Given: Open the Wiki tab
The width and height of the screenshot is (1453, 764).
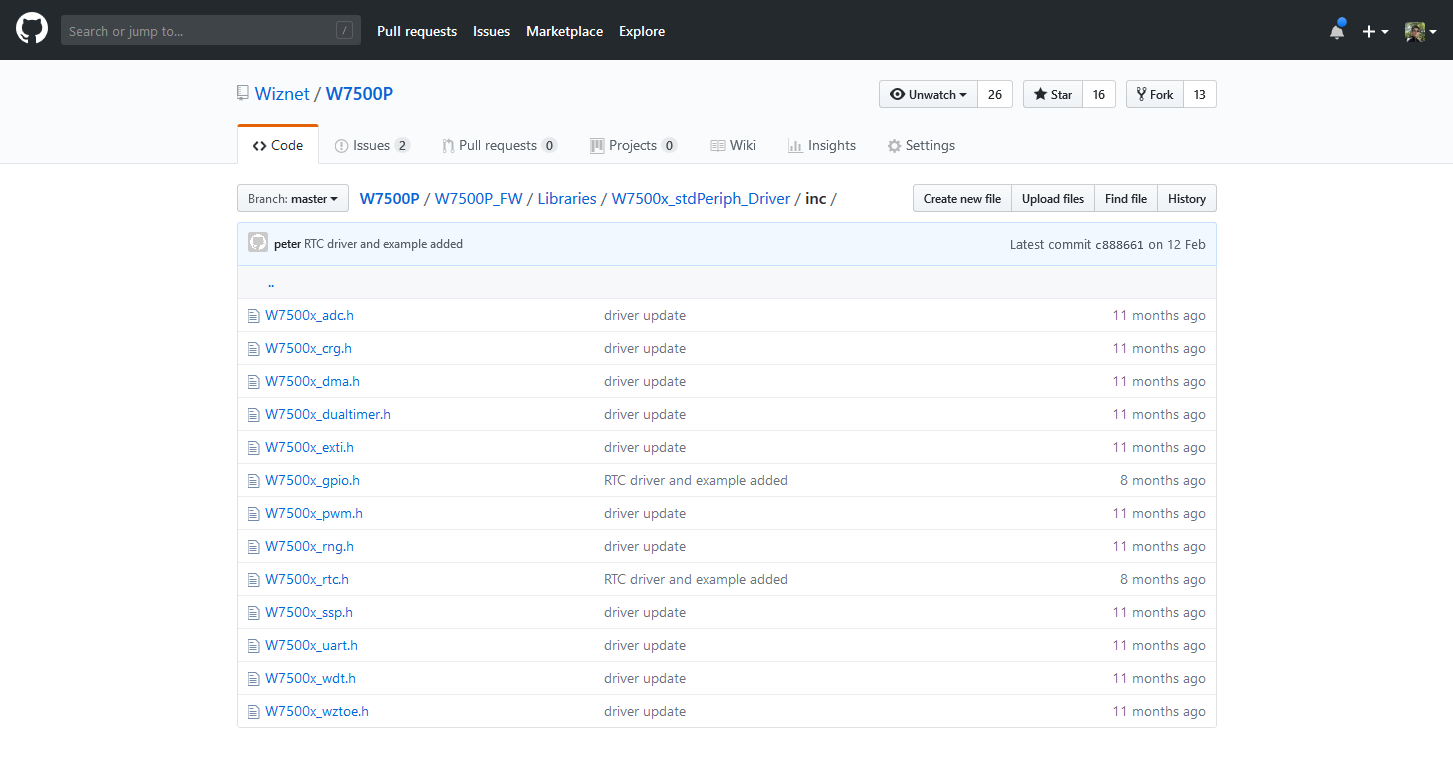Looking at the screenshot, I should point(733,145).
